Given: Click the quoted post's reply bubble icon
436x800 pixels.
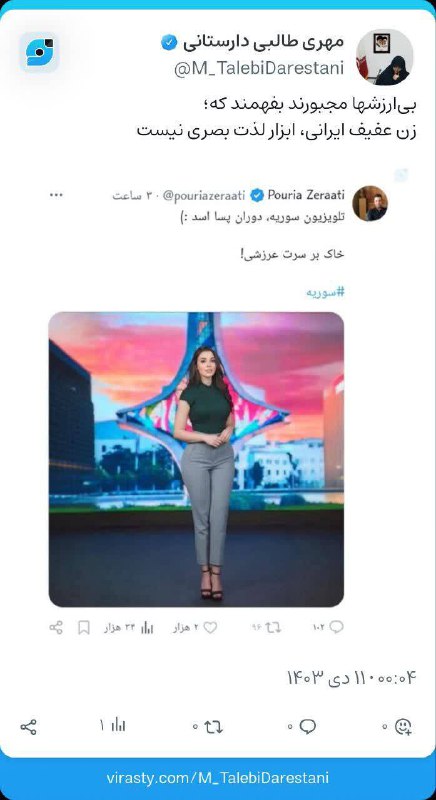Looking at the screenshot, I should [x=336, y=627].
